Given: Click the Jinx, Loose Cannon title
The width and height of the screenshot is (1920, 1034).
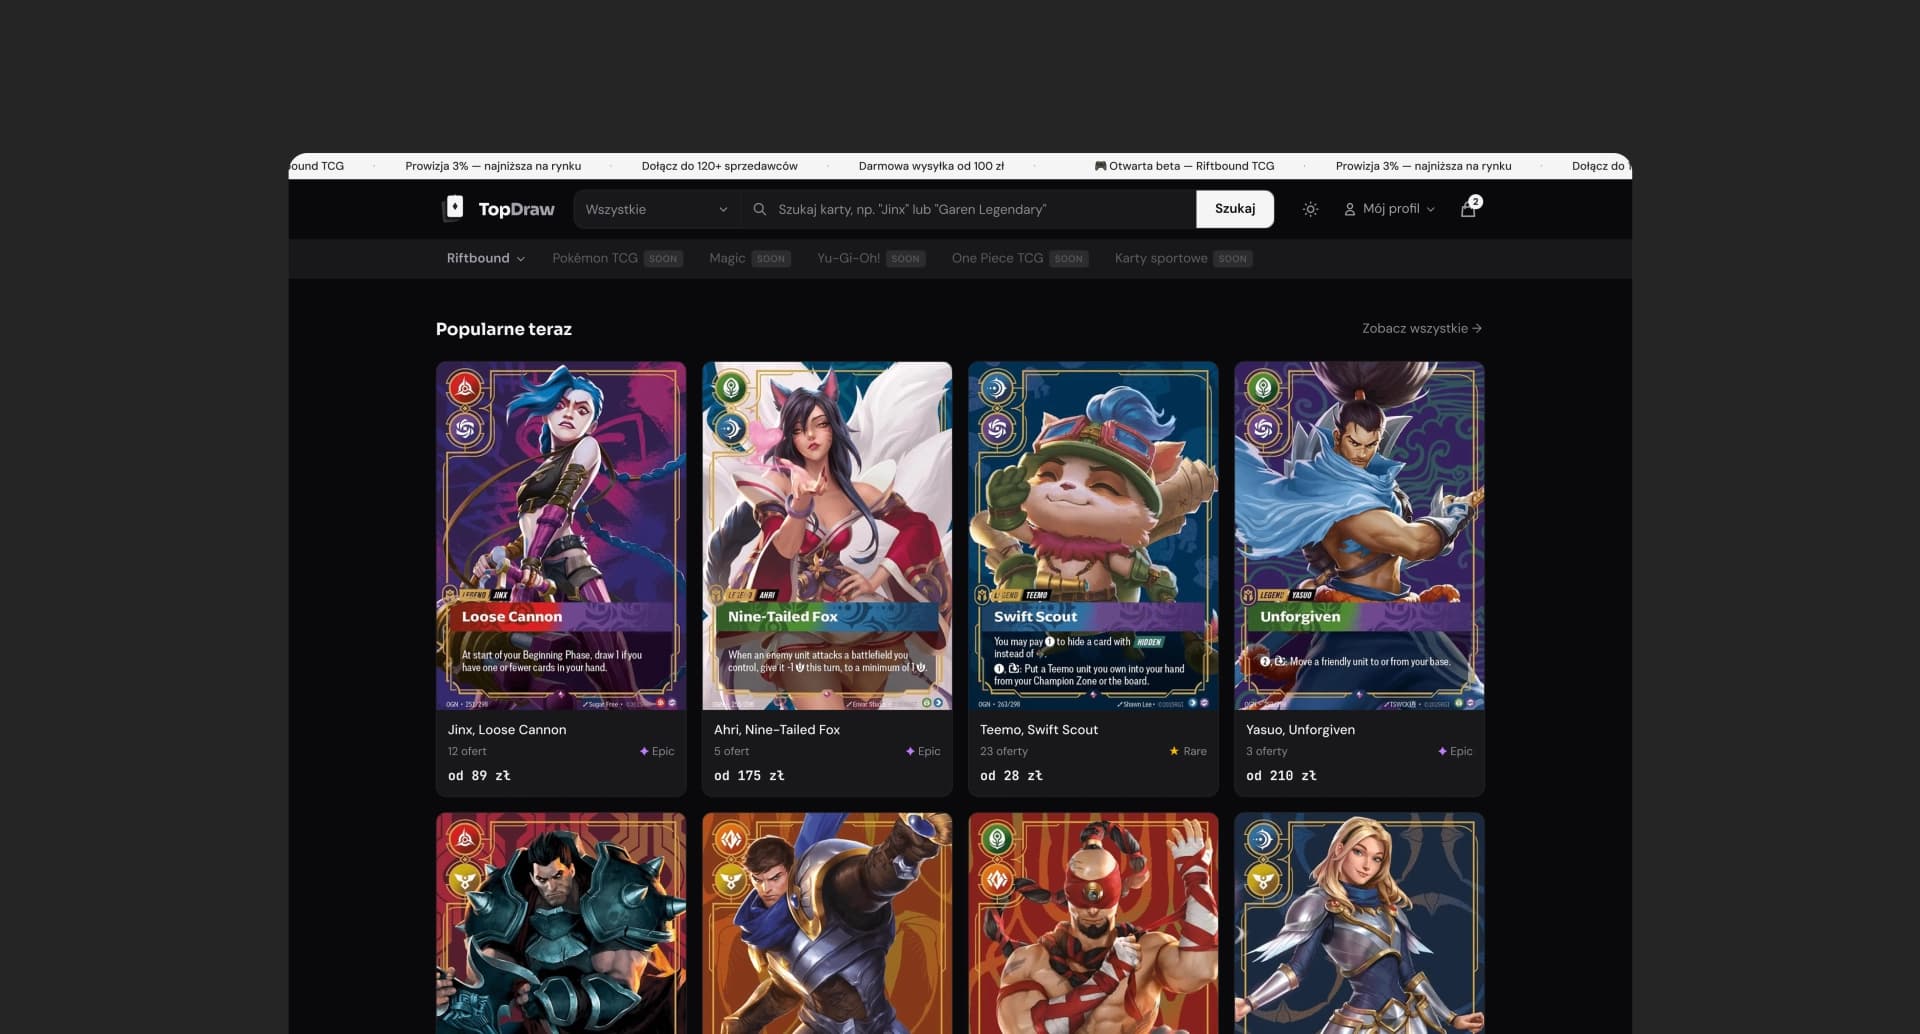Looking at the screenshot, I should click(507, 730).
